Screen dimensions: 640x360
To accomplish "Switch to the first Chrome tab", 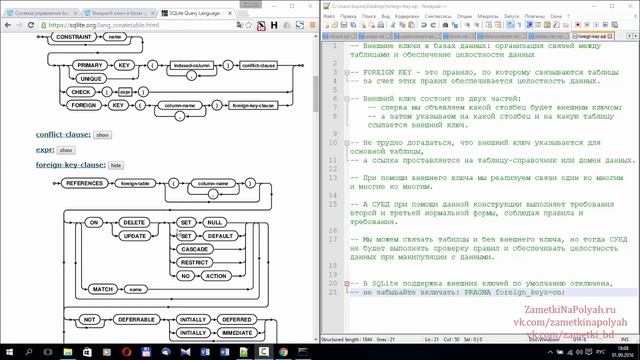I will point(41,13).
